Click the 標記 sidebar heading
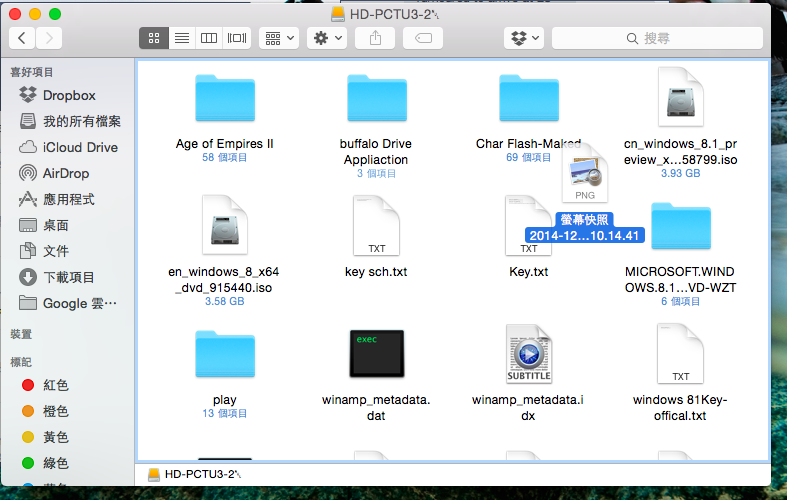 point(21,362)
